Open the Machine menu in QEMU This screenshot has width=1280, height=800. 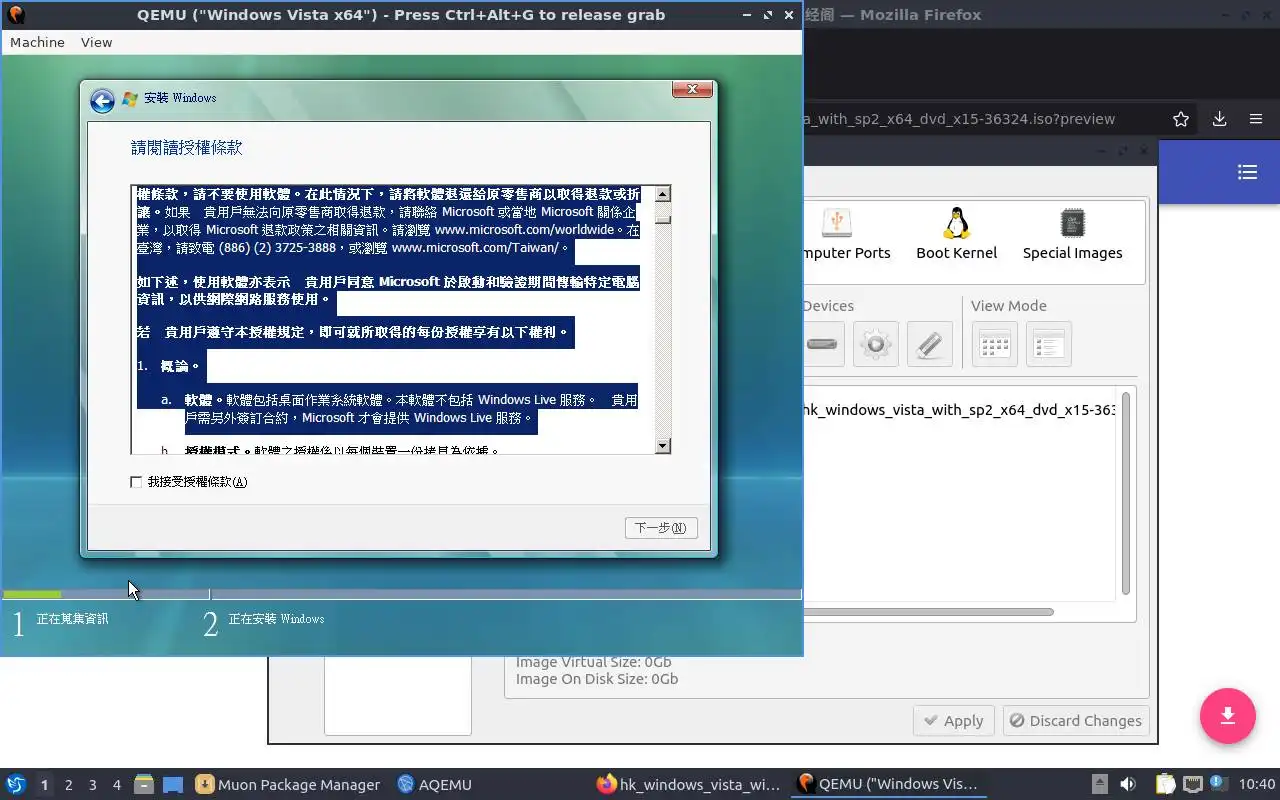coord(37,42)
